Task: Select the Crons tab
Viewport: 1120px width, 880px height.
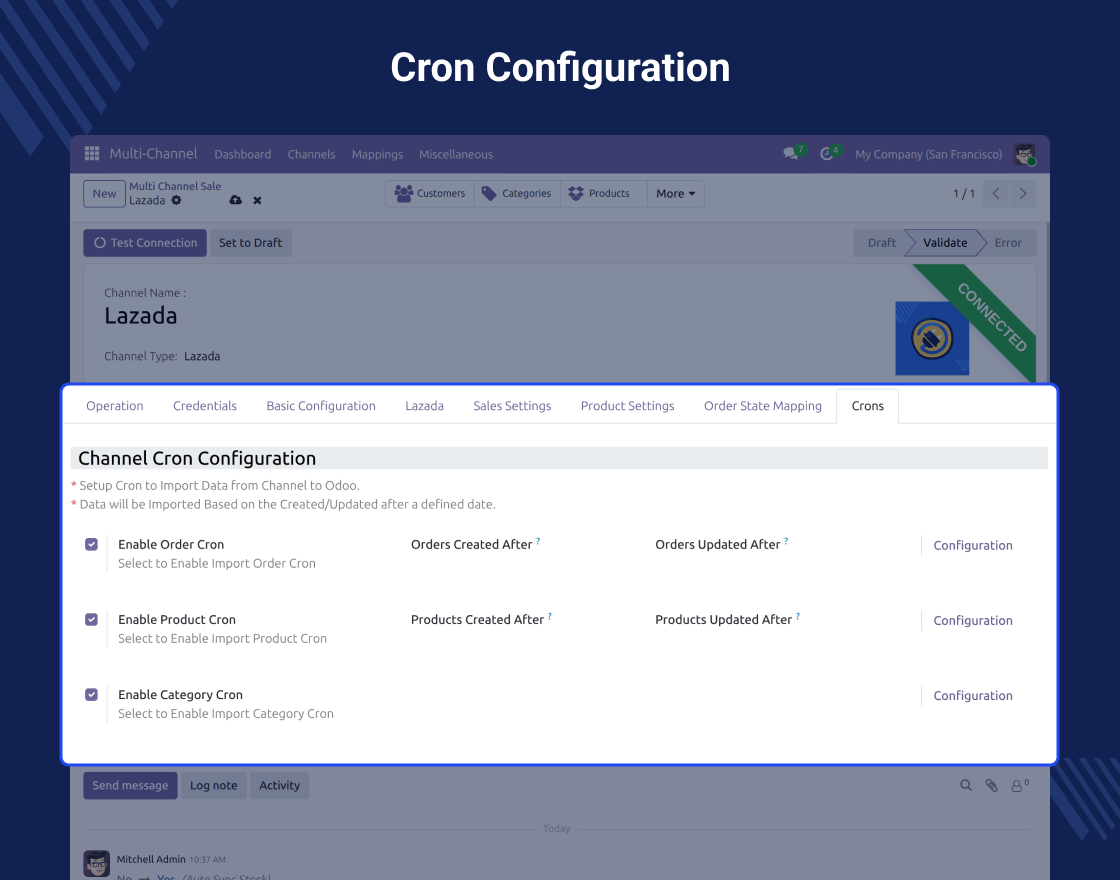Action: point(868,406)
